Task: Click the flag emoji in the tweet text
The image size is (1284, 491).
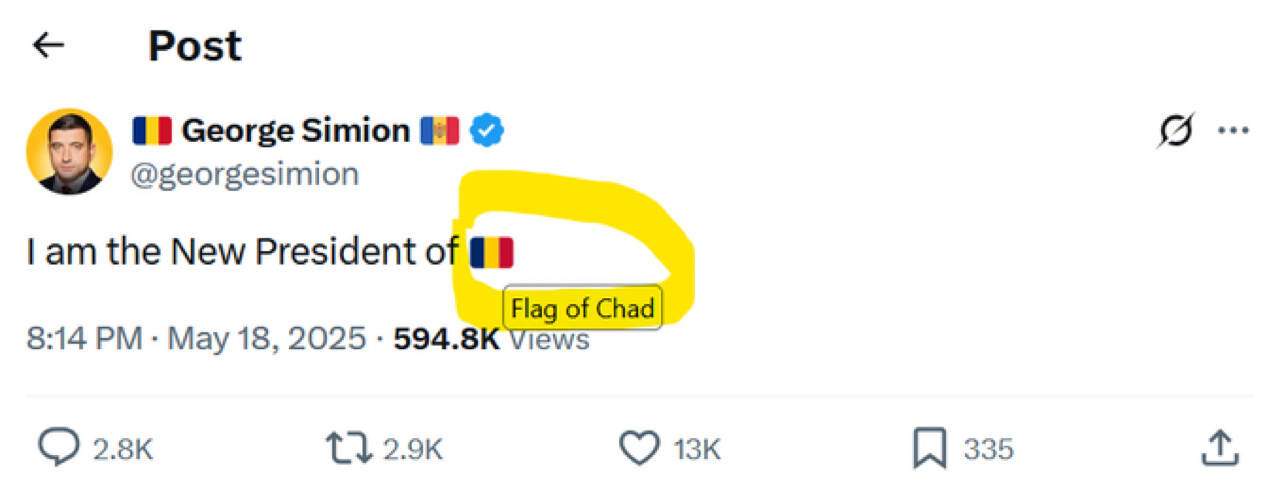Action: (491, 253)
